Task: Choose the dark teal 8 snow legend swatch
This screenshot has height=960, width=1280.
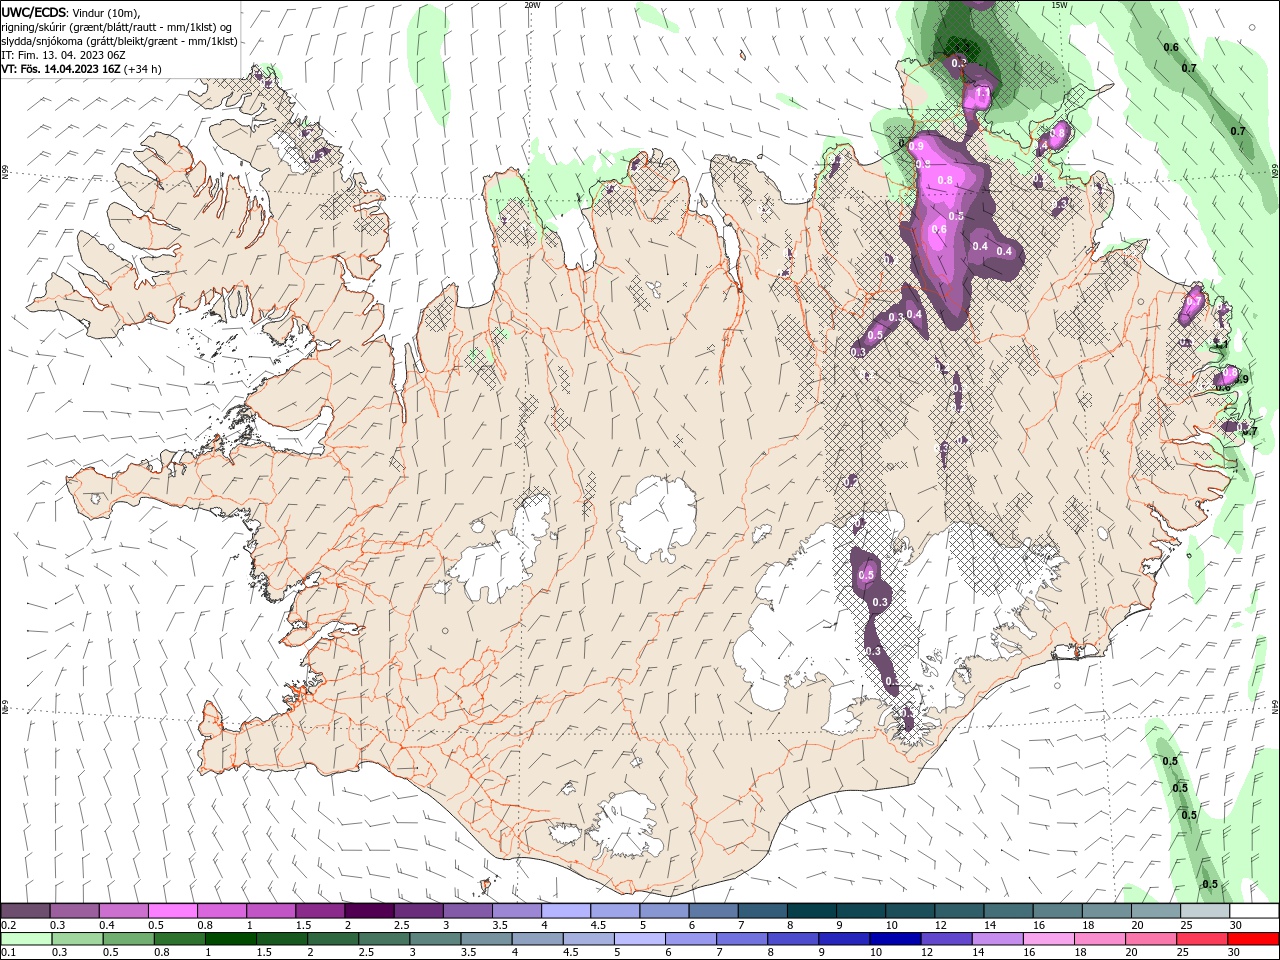Action: tap(811, 911)
